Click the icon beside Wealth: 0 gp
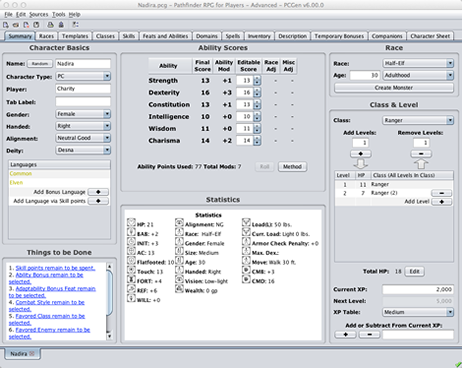The image size is (470, 374). point(179,289)
